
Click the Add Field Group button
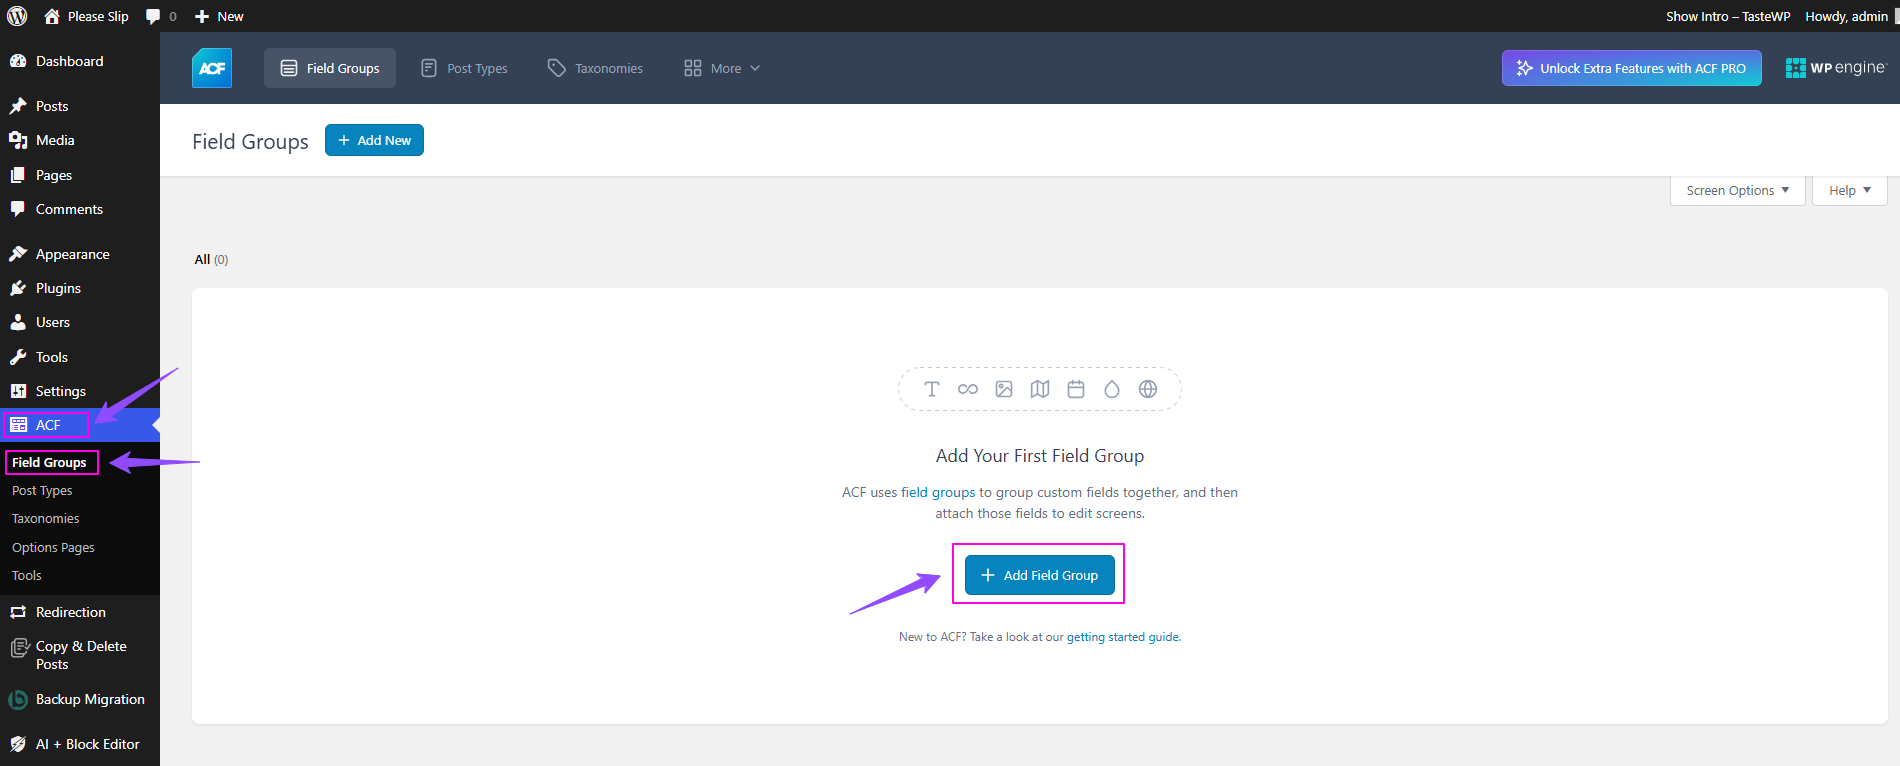pos(1040,575)
